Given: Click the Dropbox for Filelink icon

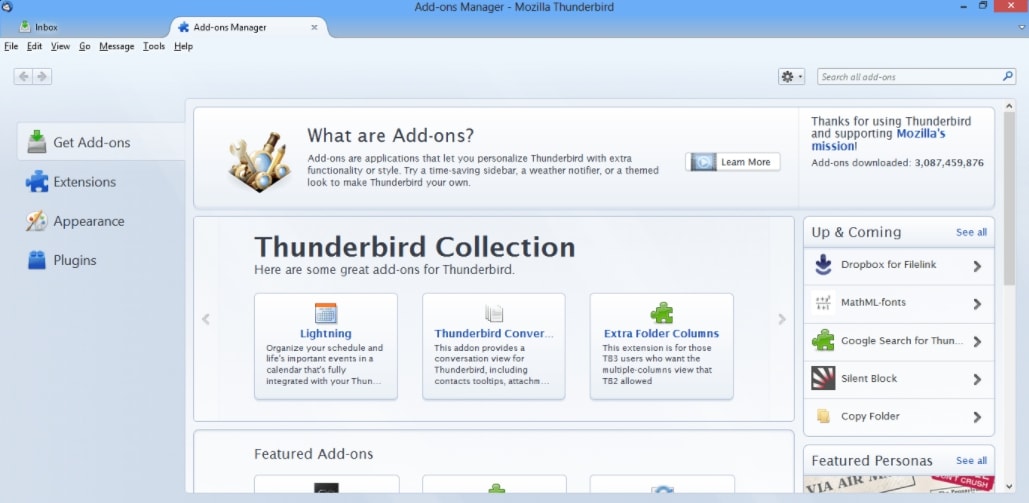Looking at the screenshot, I should pyautogui.click(x=823, y=265).
